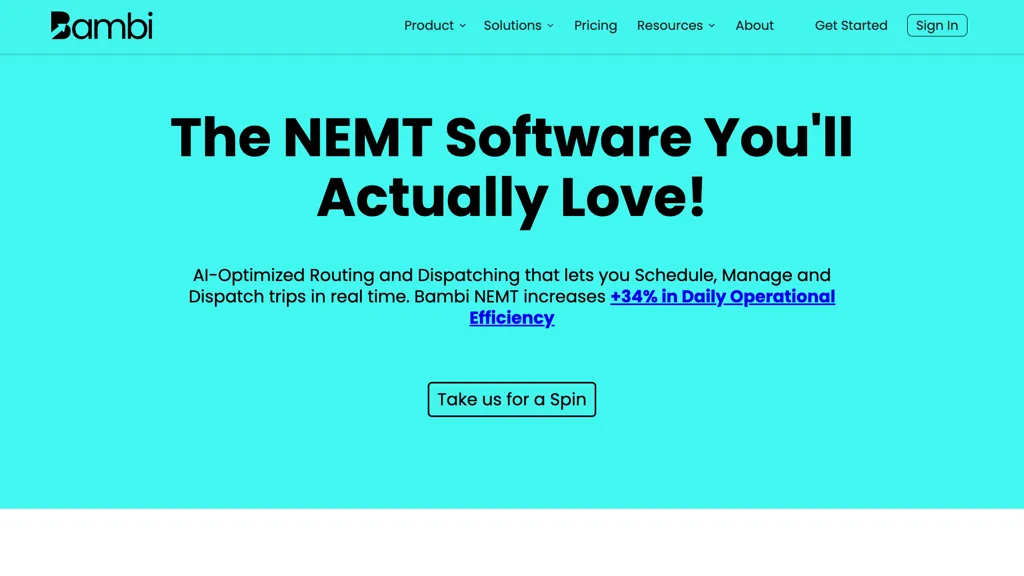This screenshot has height=576, width=1024.
Task: Open the Resources dropdown menu
Action: [669, 26]
